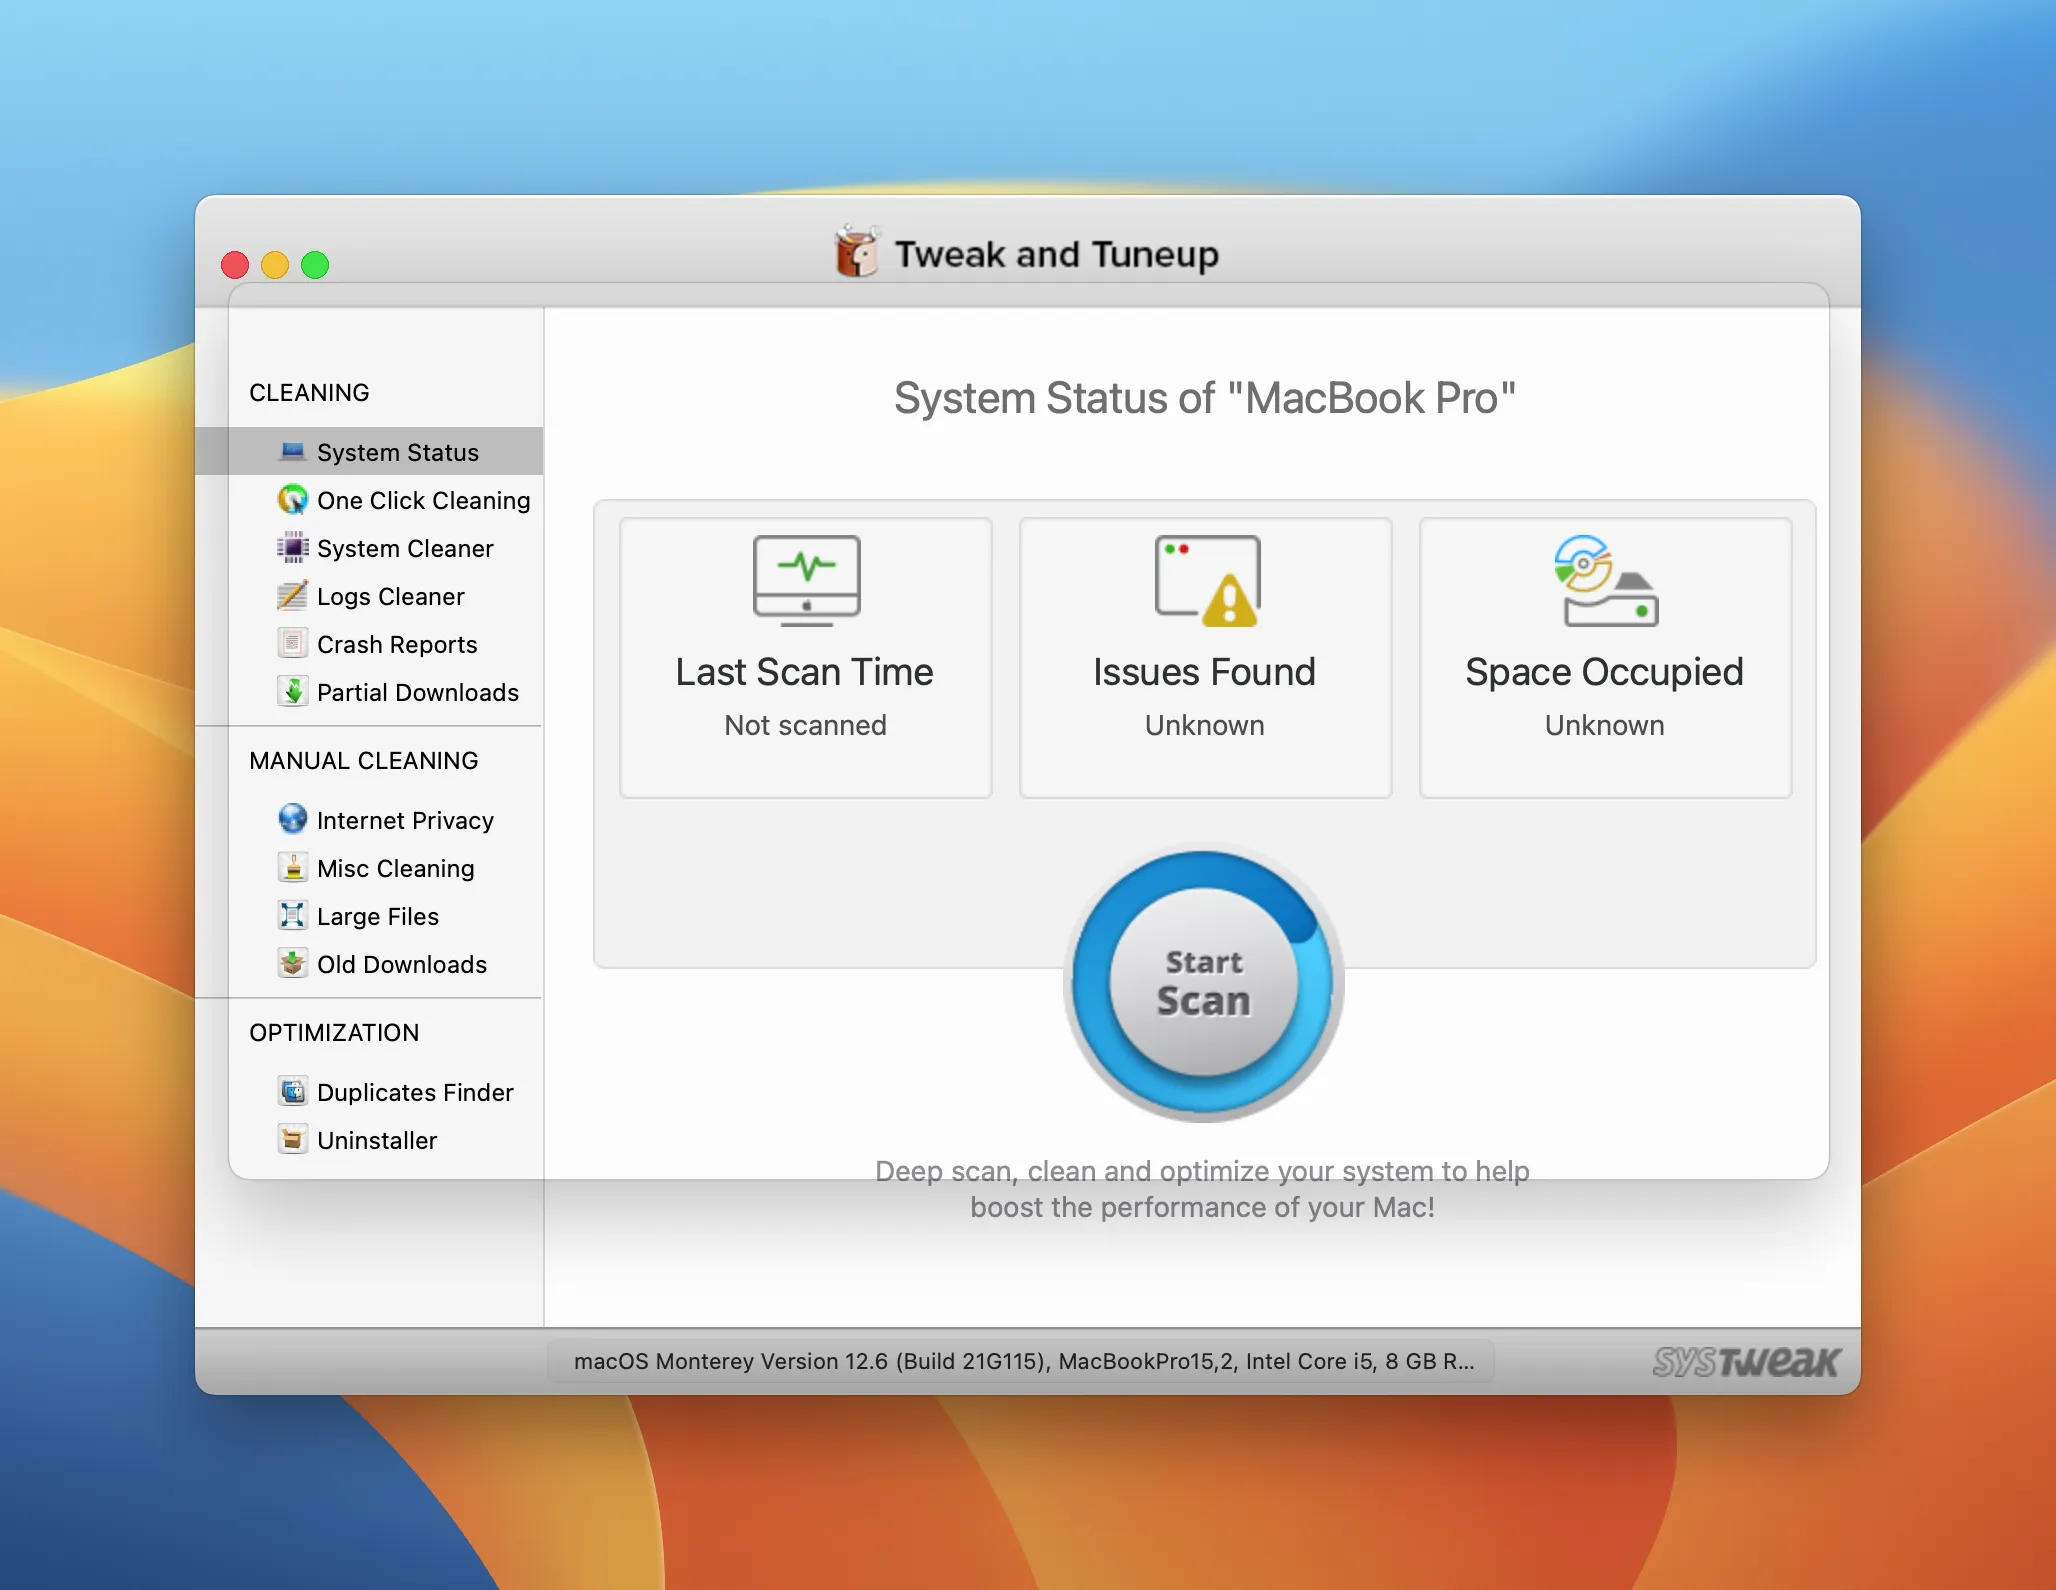
Task: Click the System Status of MacBook Pro title
Action: [x=1205, y=398]
